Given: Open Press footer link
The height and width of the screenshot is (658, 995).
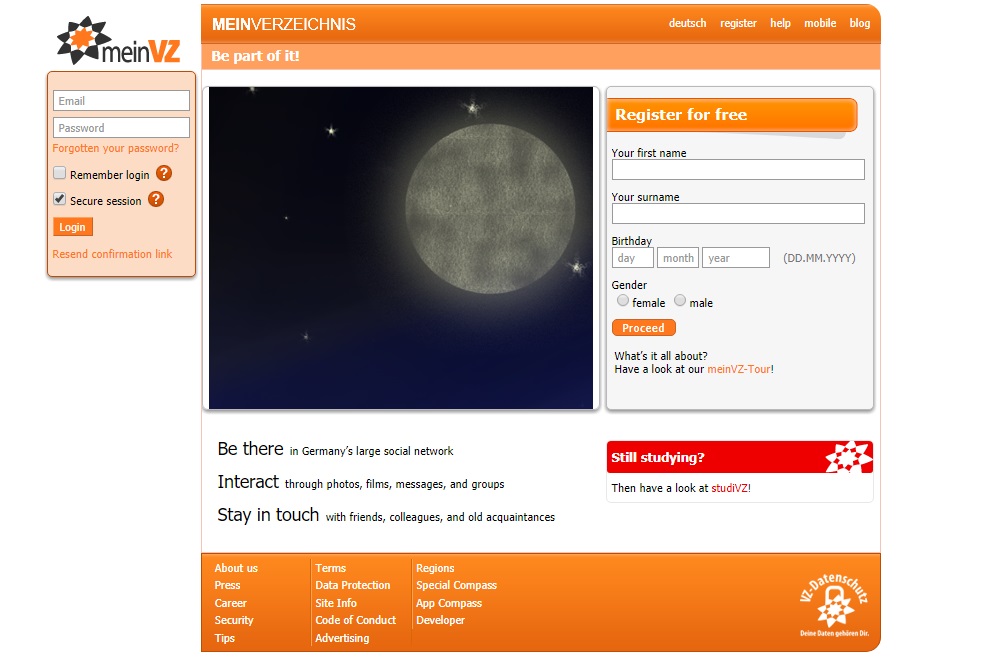Looking at the screenshot, I should coord(227,585).
